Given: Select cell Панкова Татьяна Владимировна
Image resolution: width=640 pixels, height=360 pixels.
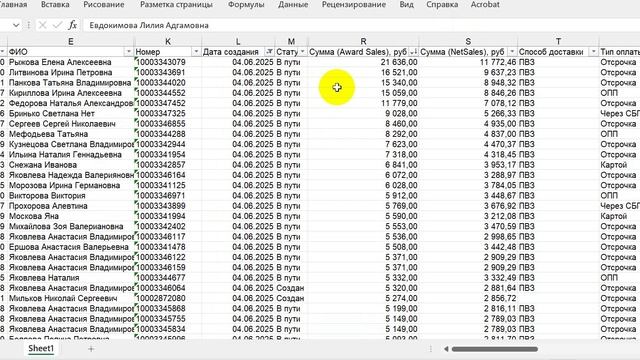Looking at the screenshot, I should pyautogui.click(x=71, y=82).
